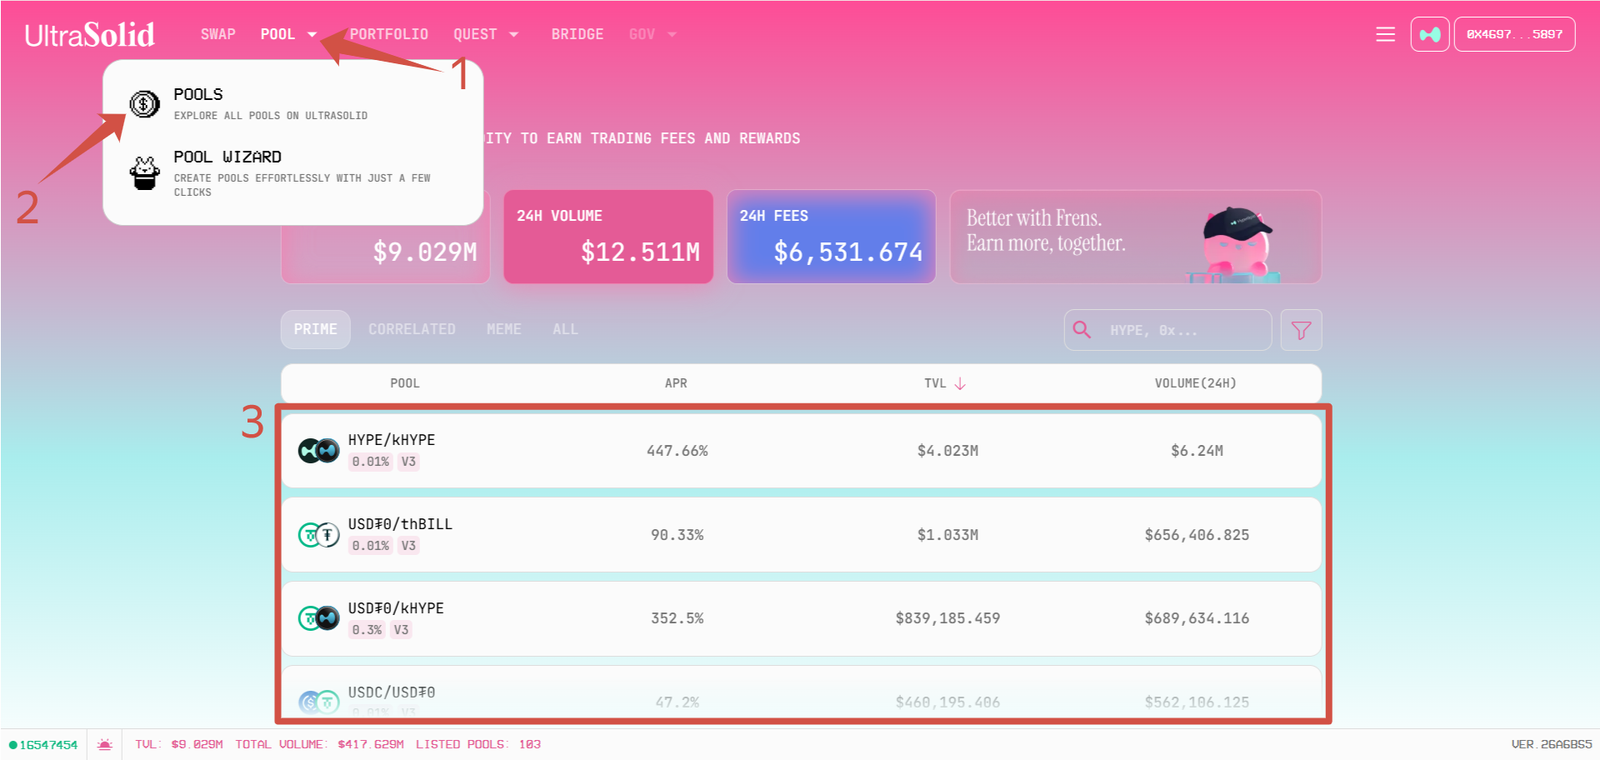Image resolution: width=1600 pixels, height=760 pixels.
Task: Expand the Gov dropdown menu
Action: click(652, 35)
